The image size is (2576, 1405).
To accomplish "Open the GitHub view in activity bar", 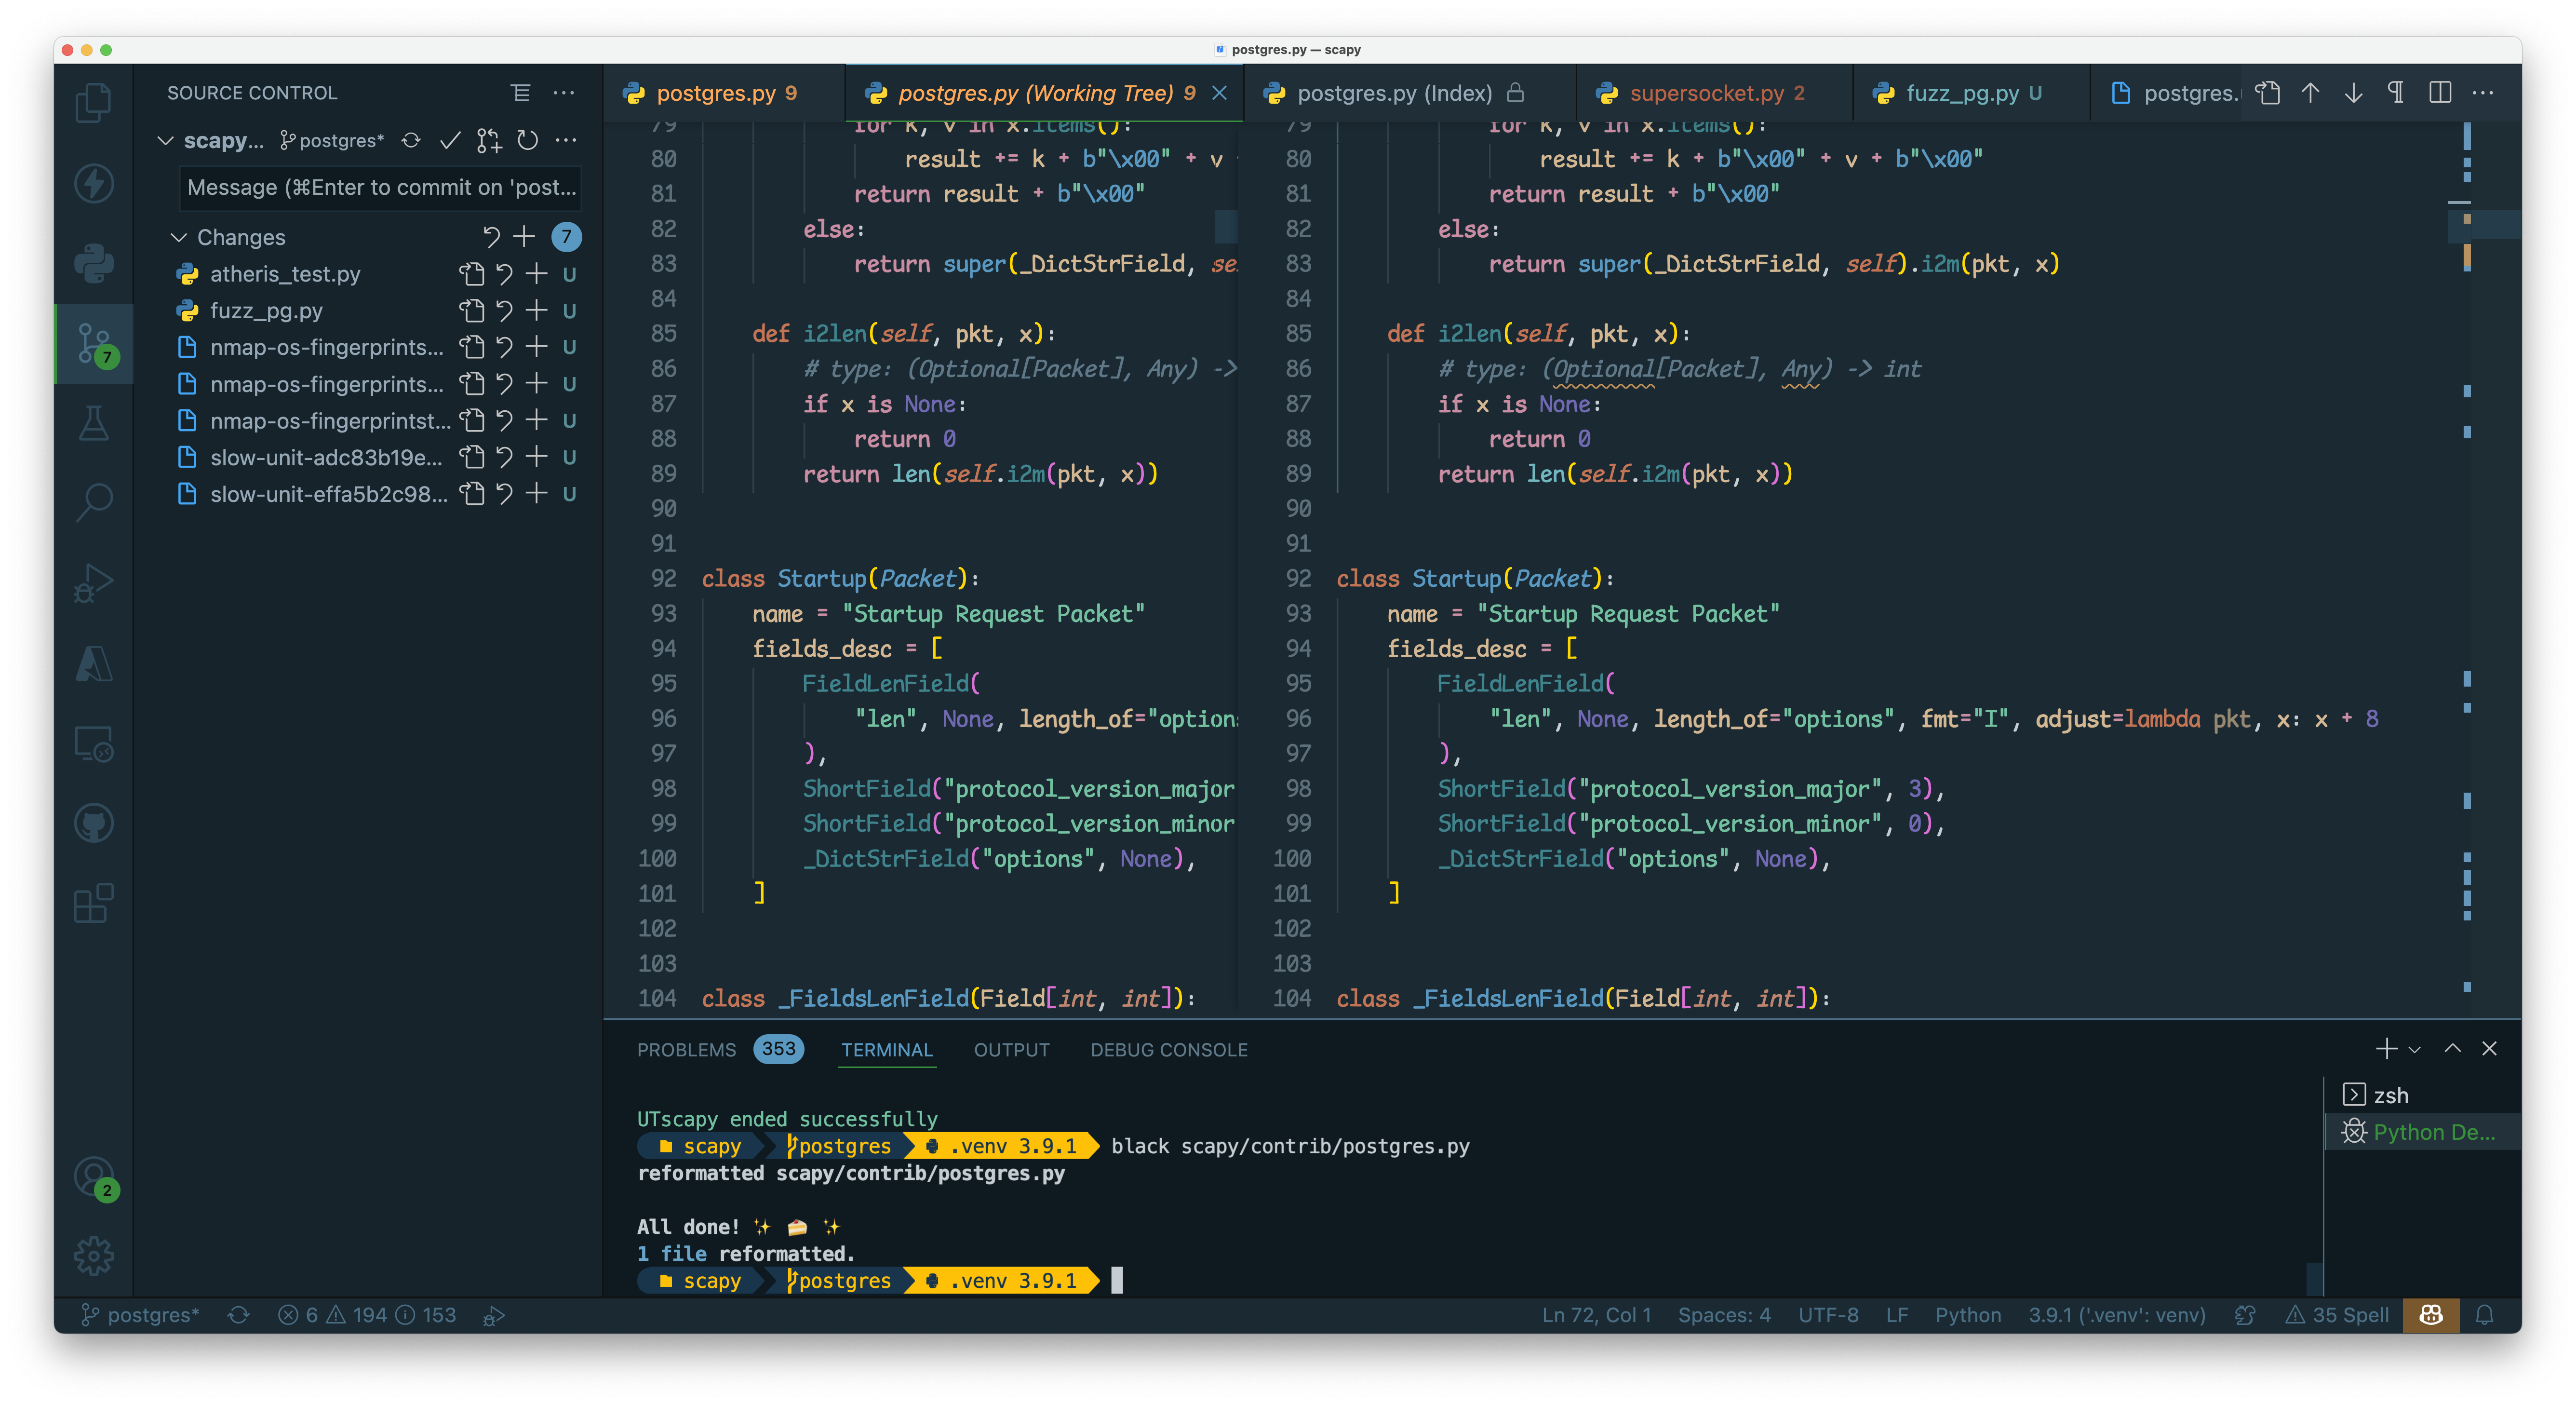I will coord(93,823).
